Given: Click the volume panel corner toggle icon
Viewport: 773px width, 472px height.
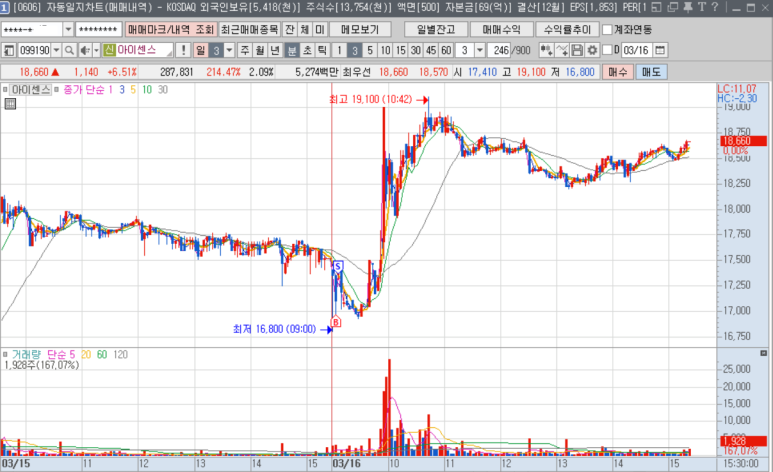Looking at the screenshot, I should click(x=764, y=353).
